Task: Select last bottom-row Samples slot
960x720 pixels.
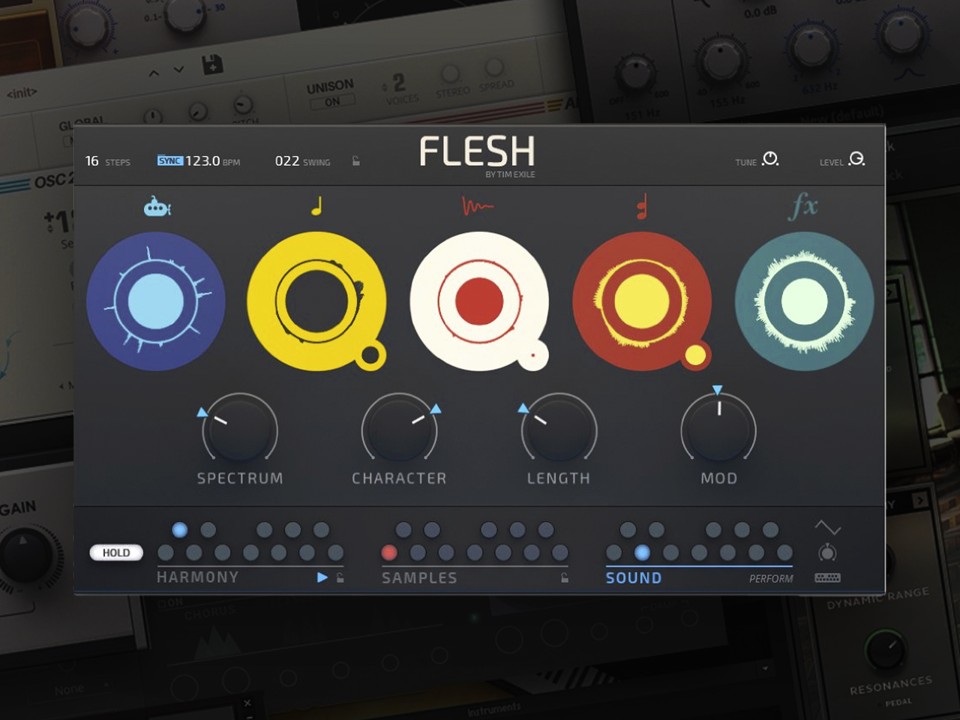Action: click(560, 553)
